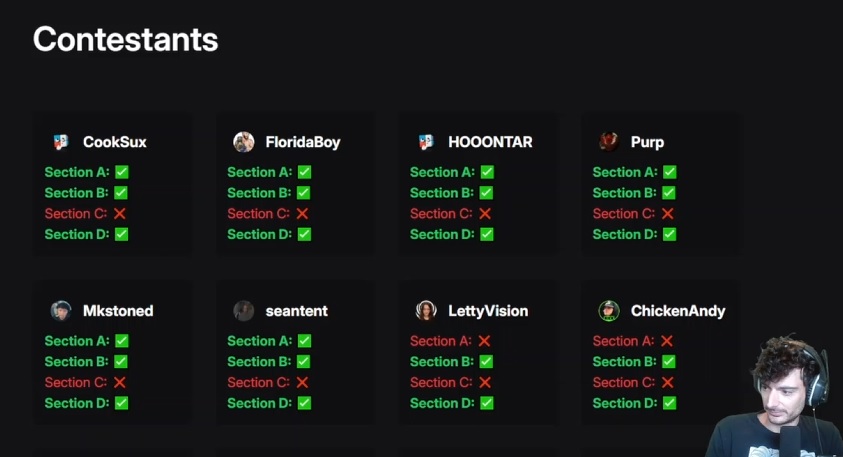Click CookSux's Section A green checkmark
843x457 pixels.
coord(122,172)
